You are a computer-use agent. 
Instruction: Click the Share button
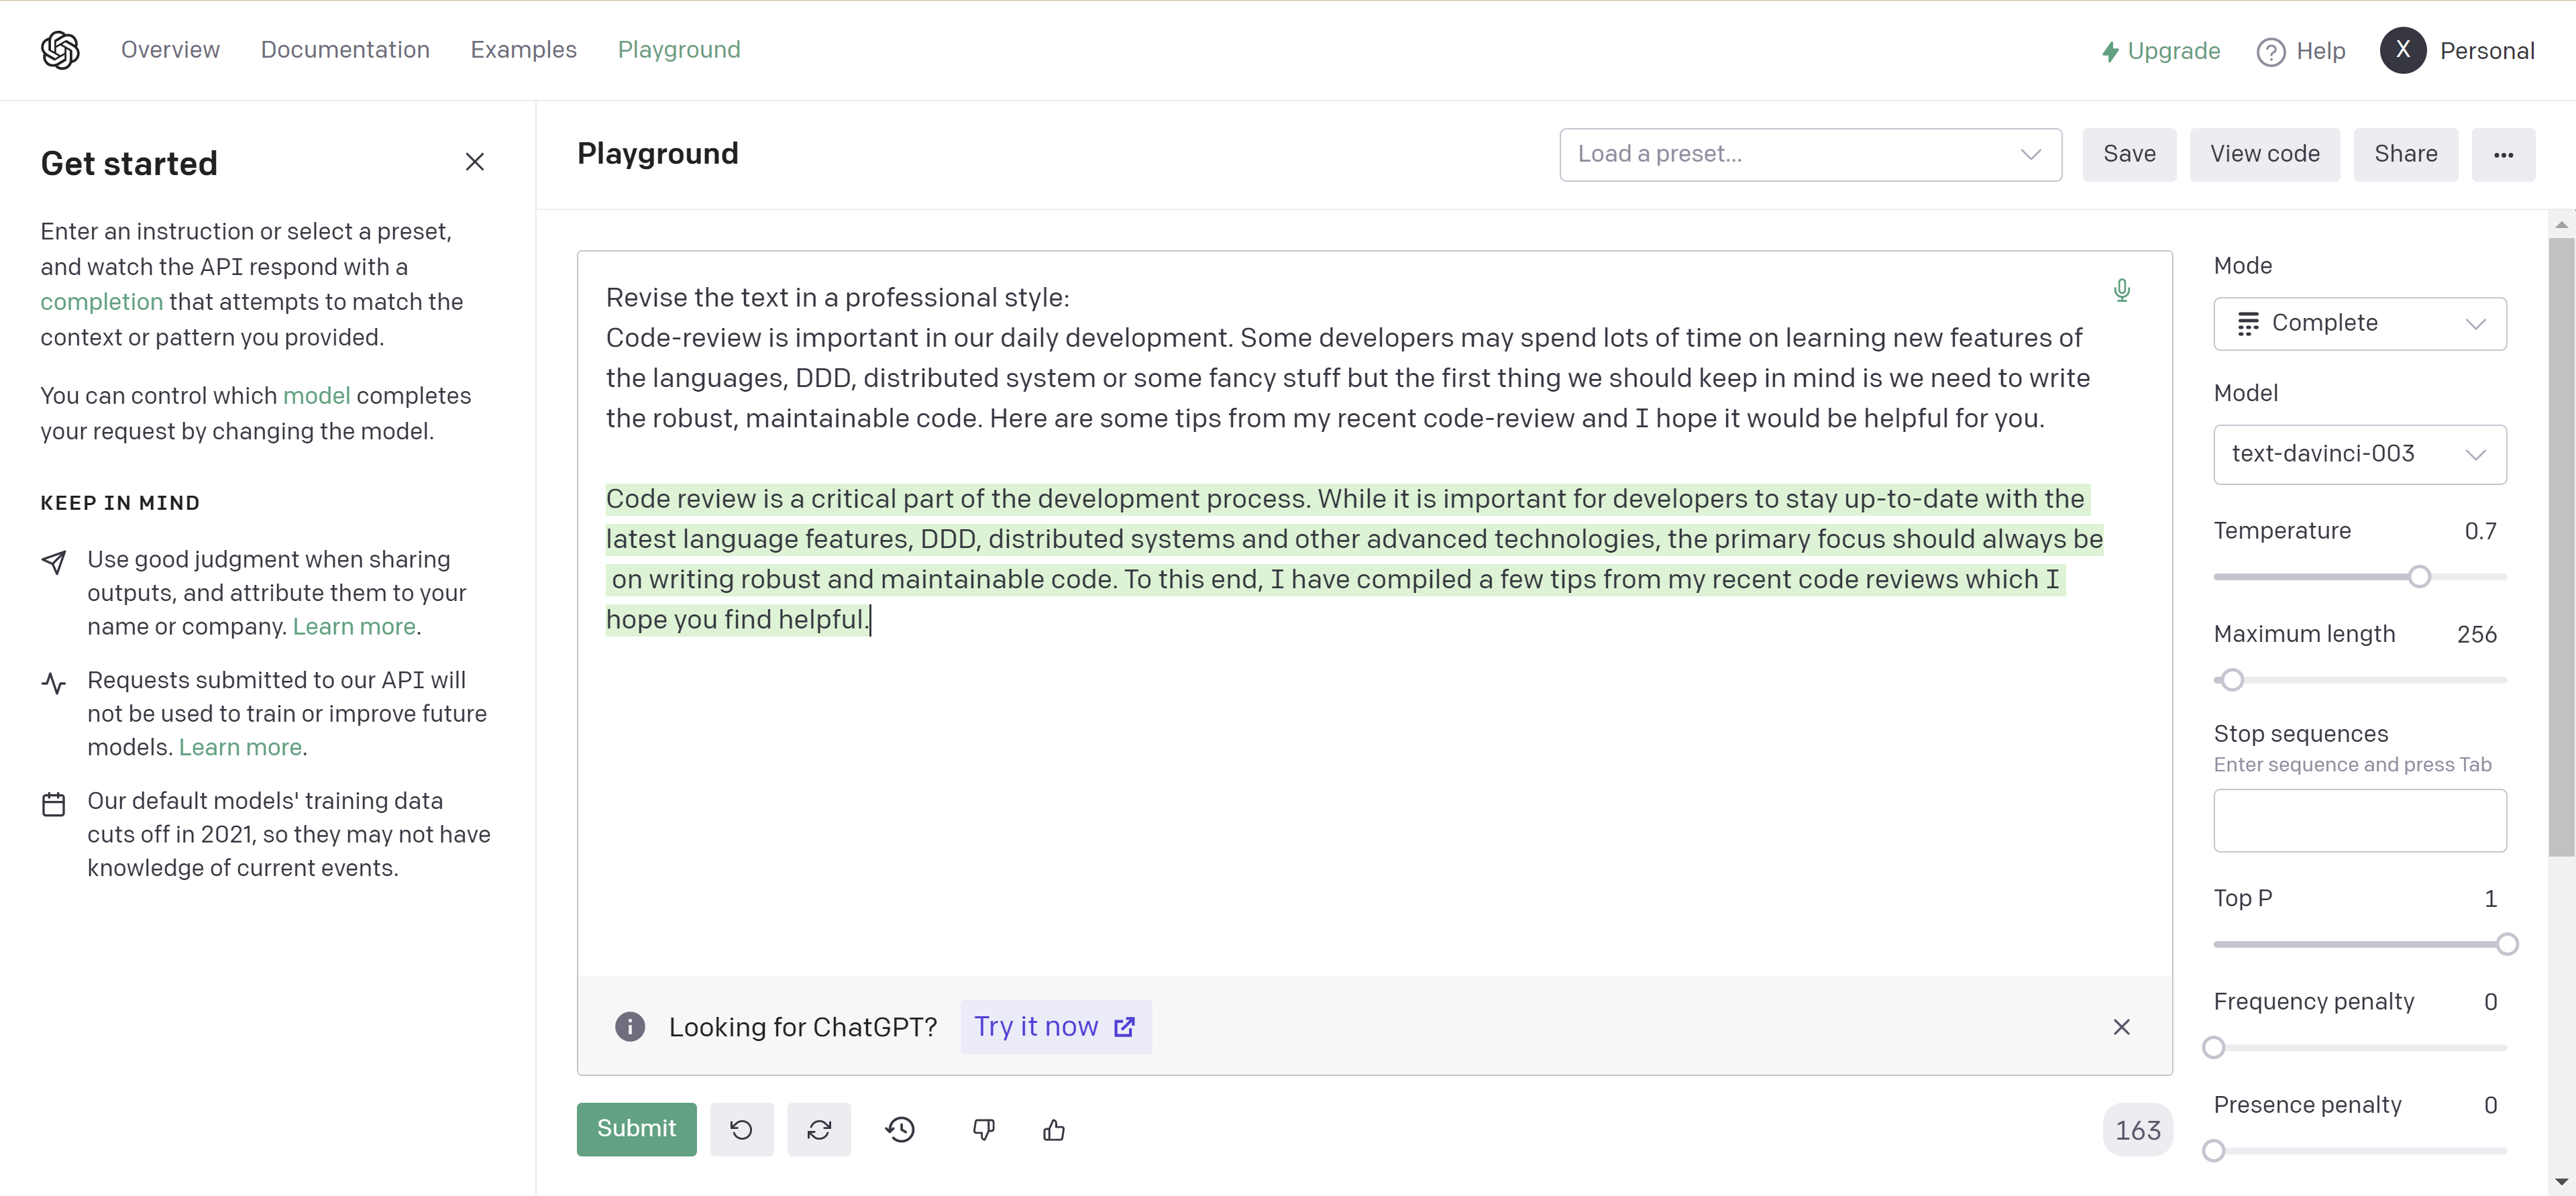pyautogui.click(x=2405, y=153)
